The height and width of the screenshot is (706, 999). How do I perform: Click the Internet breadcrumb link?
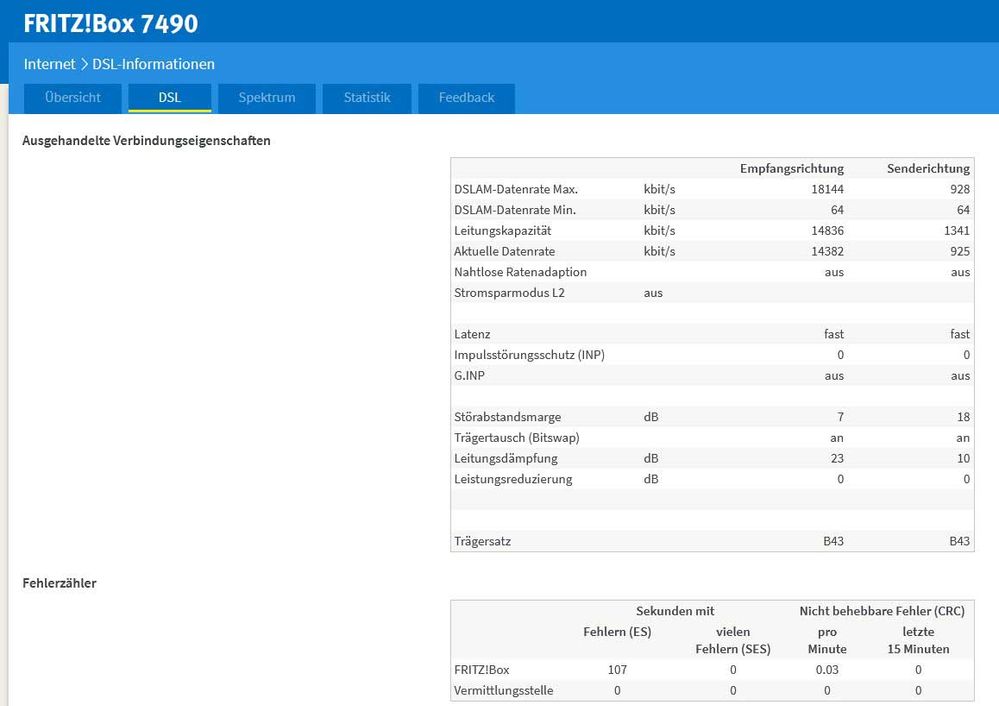pos(49,64)
